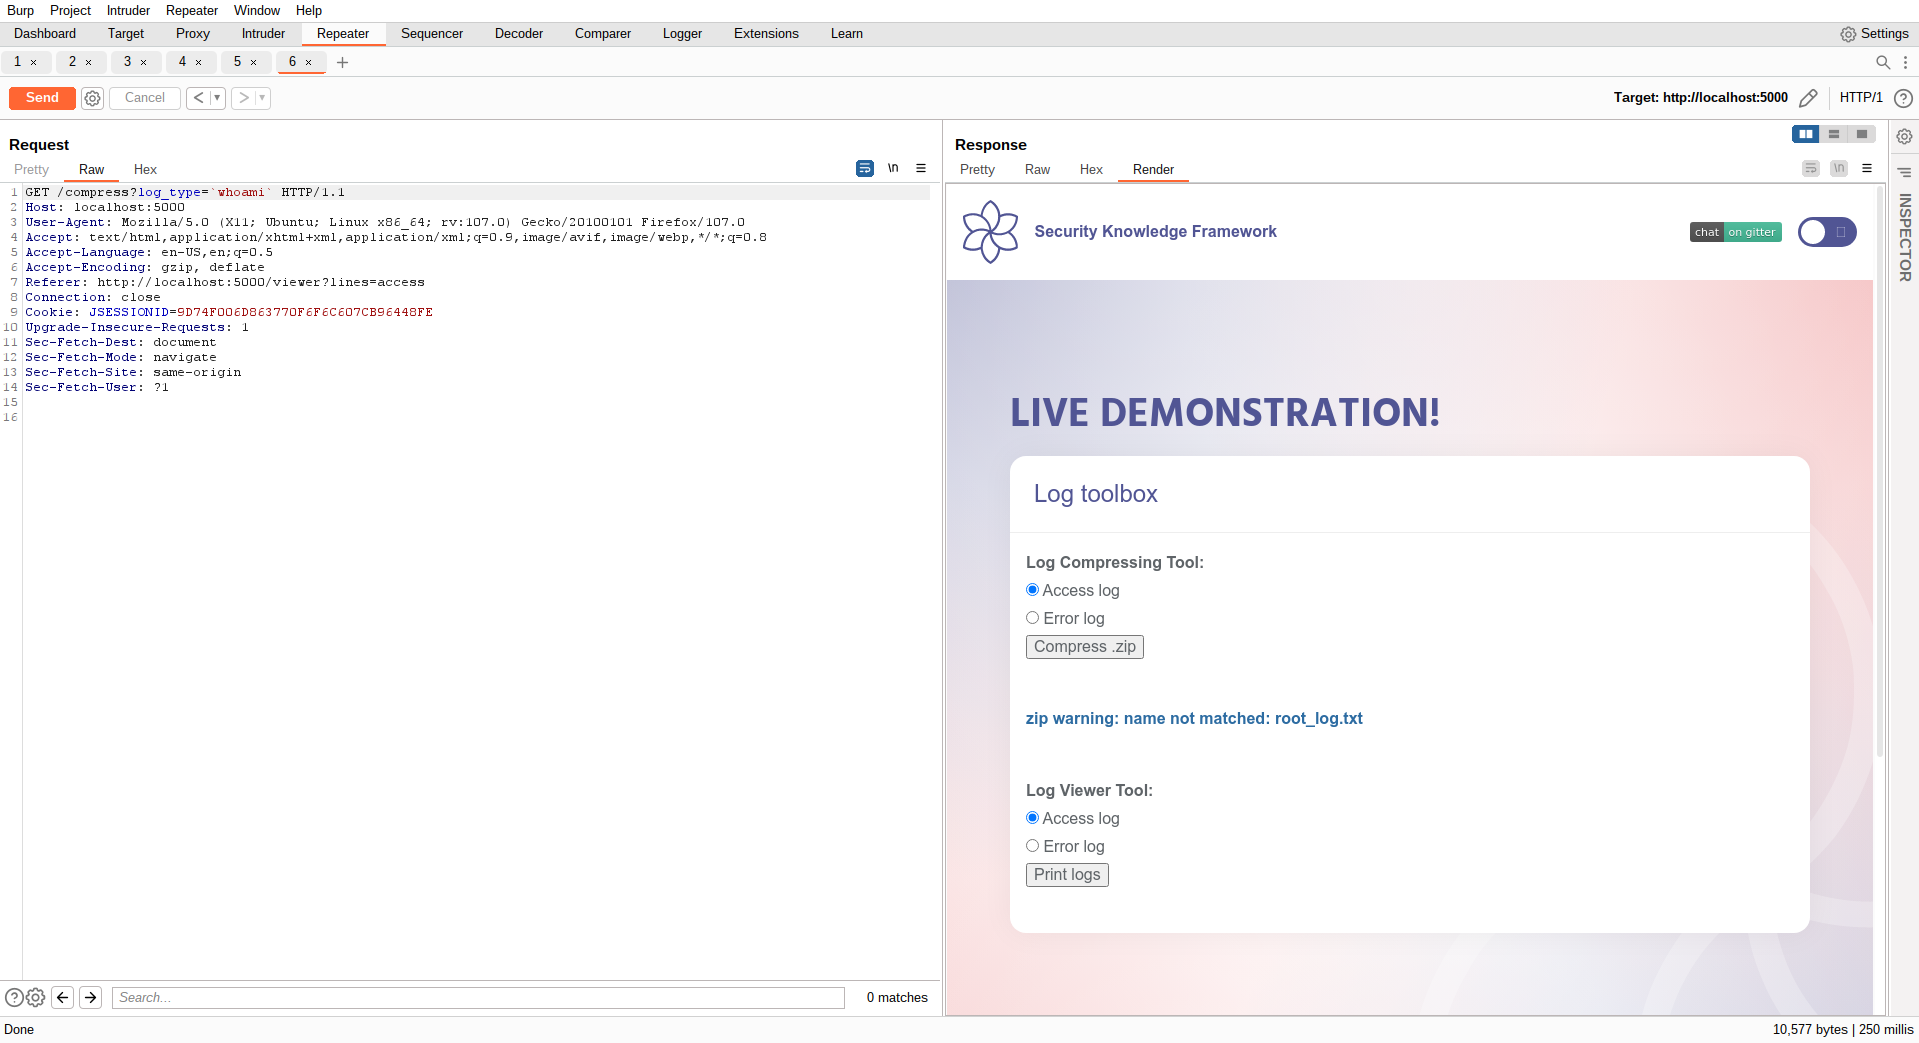Switch to the Proxy tool tab
This screenshot has height=1043, width=1919.
tap(193, 34)
